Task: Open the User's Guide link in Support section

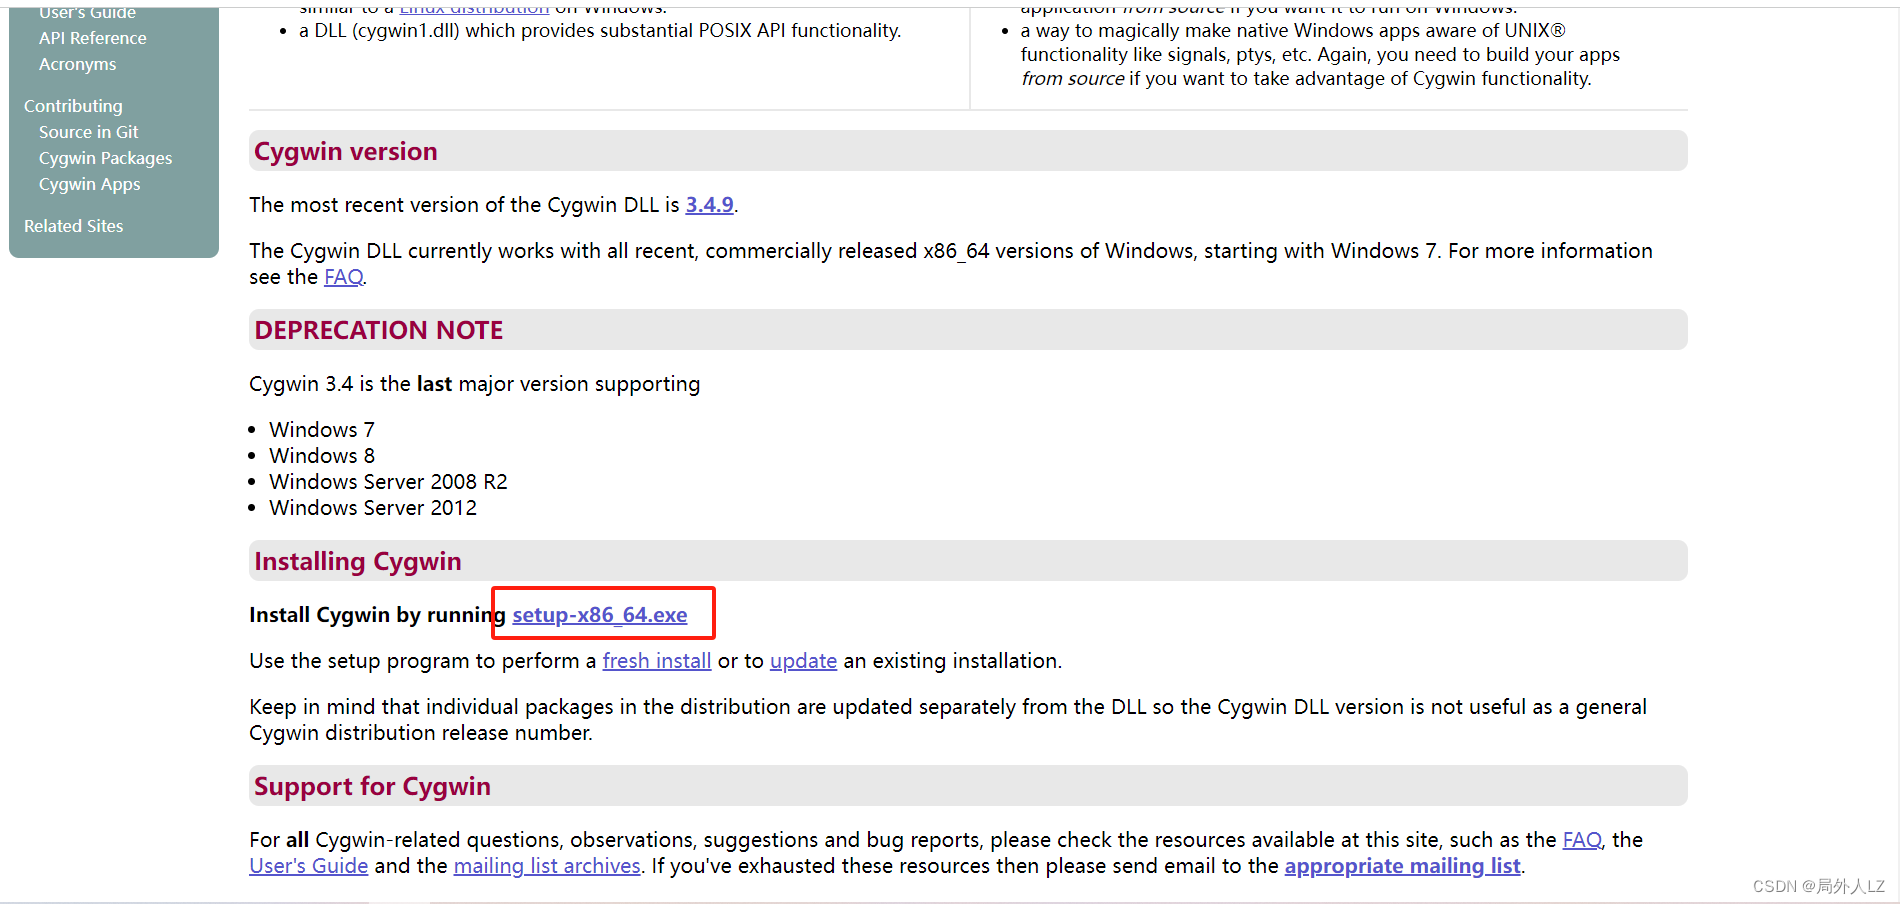Action: coord(308,866)
